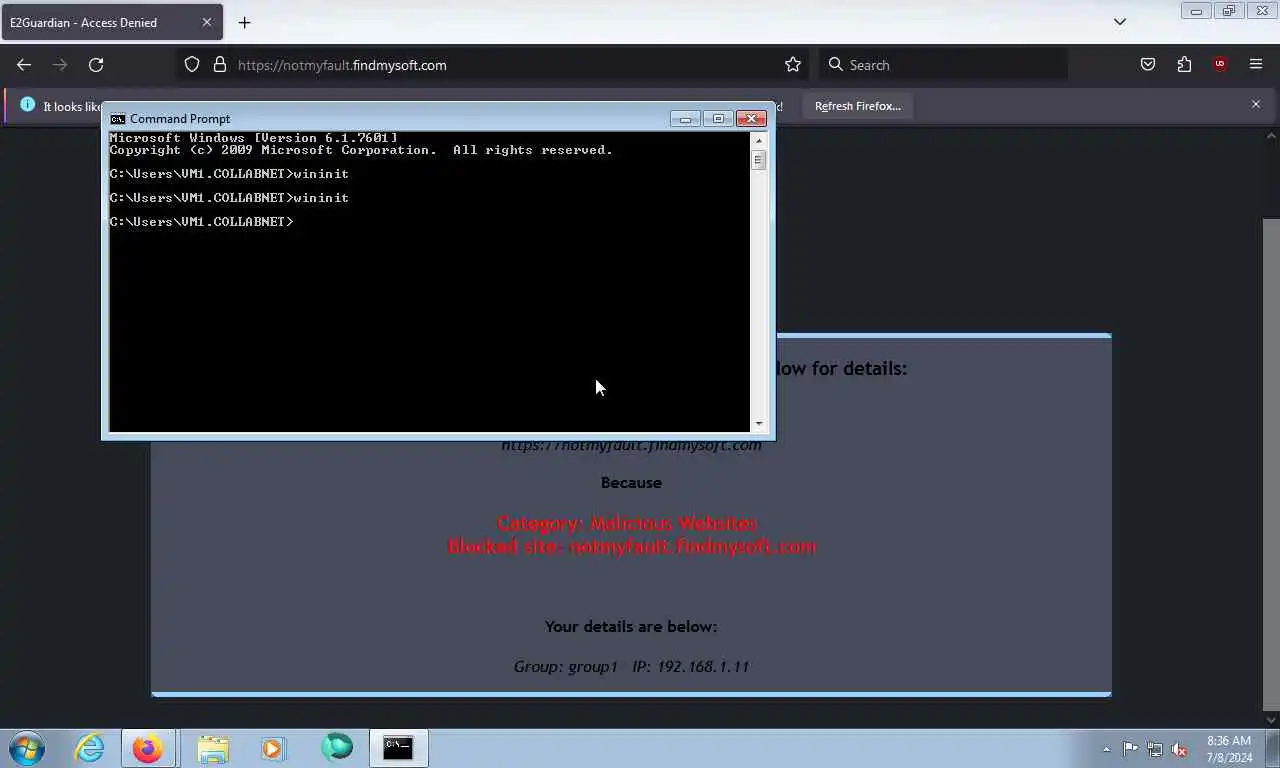Open Action Center flag icon
The width and height of the screenshot is (1280, 768).
[1130, 749]
